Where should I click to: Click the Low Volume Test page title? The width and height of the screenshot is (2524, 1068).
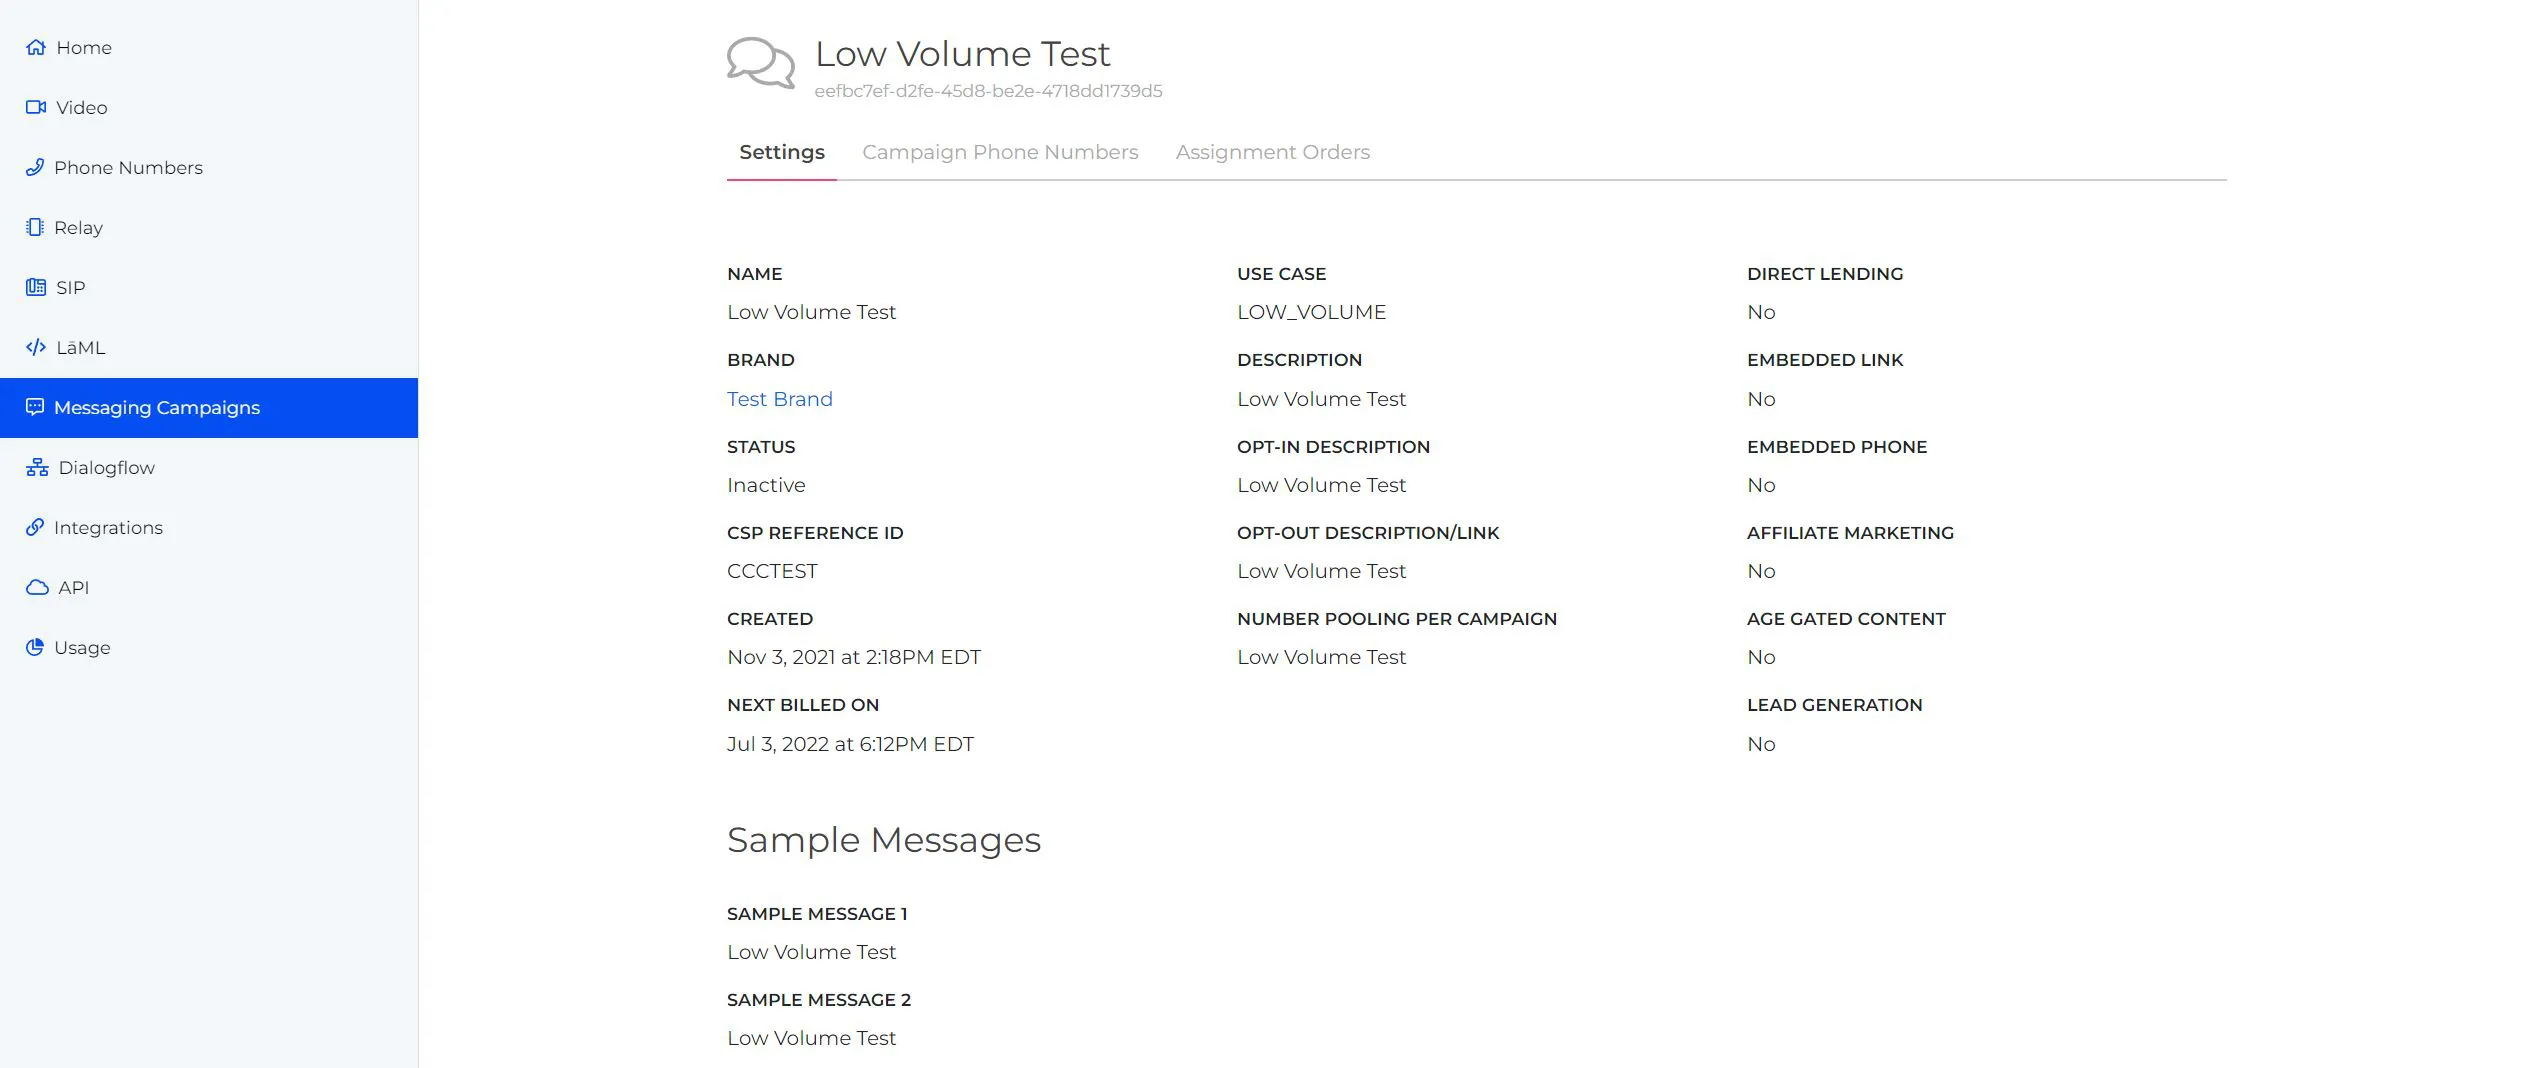tap(962, 53)
